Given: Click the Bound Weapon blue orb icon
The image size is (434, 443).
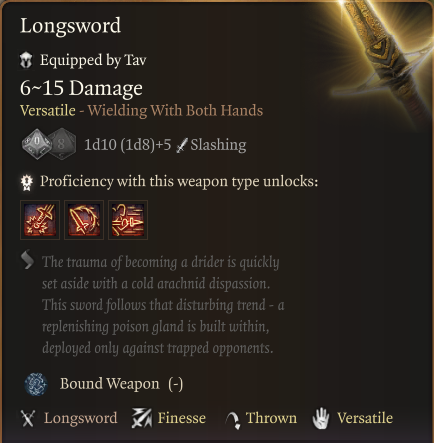Looking at the screenshot, I should pos(36,384).
